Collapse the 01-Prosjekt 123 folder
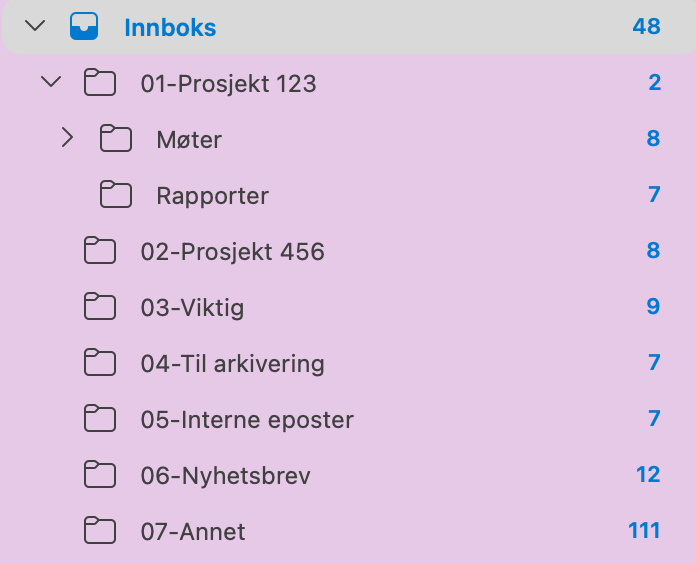696x564 pixels. click(51, 83)
